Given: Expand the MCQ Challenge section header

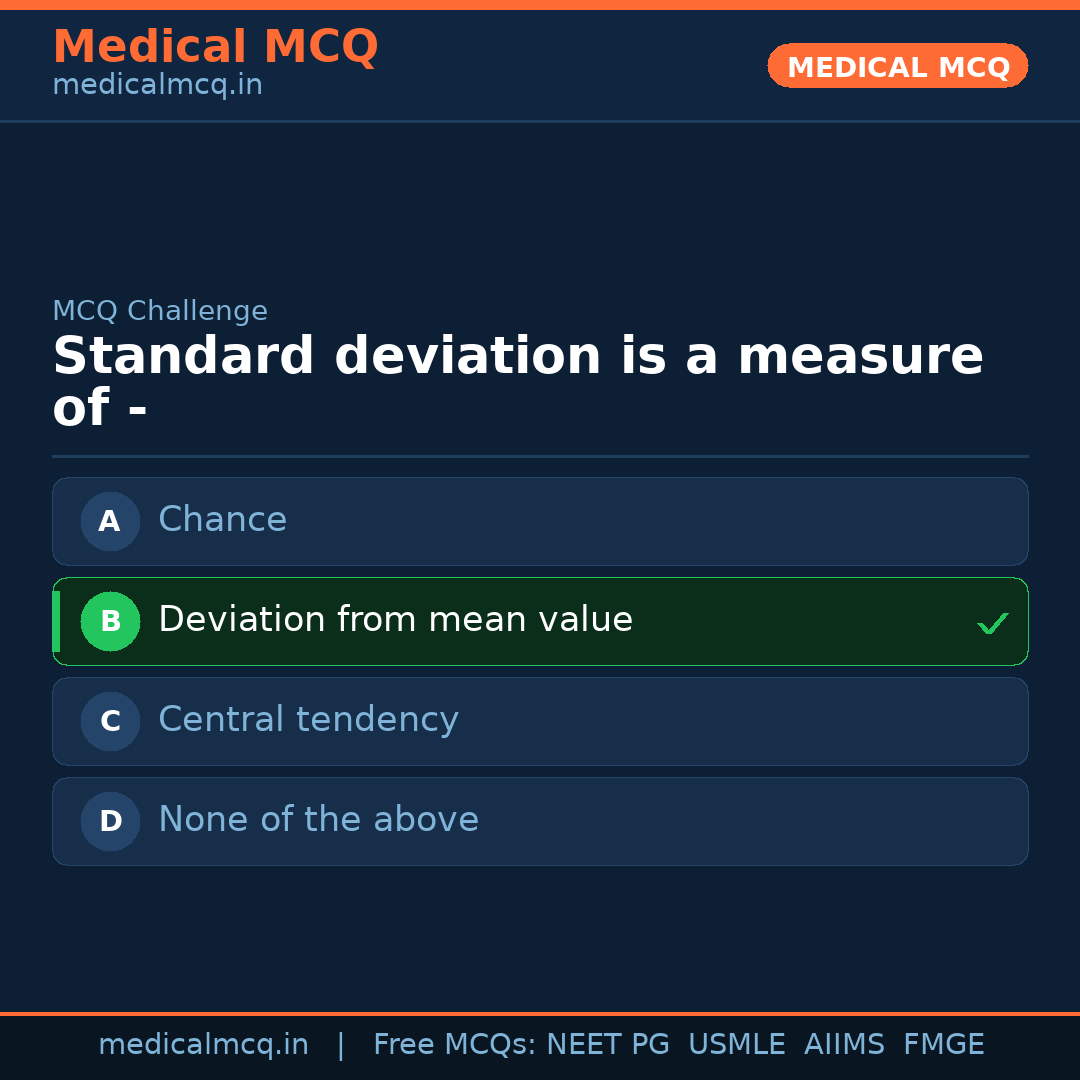Looking at the screenshot, I should coord(159,311).
